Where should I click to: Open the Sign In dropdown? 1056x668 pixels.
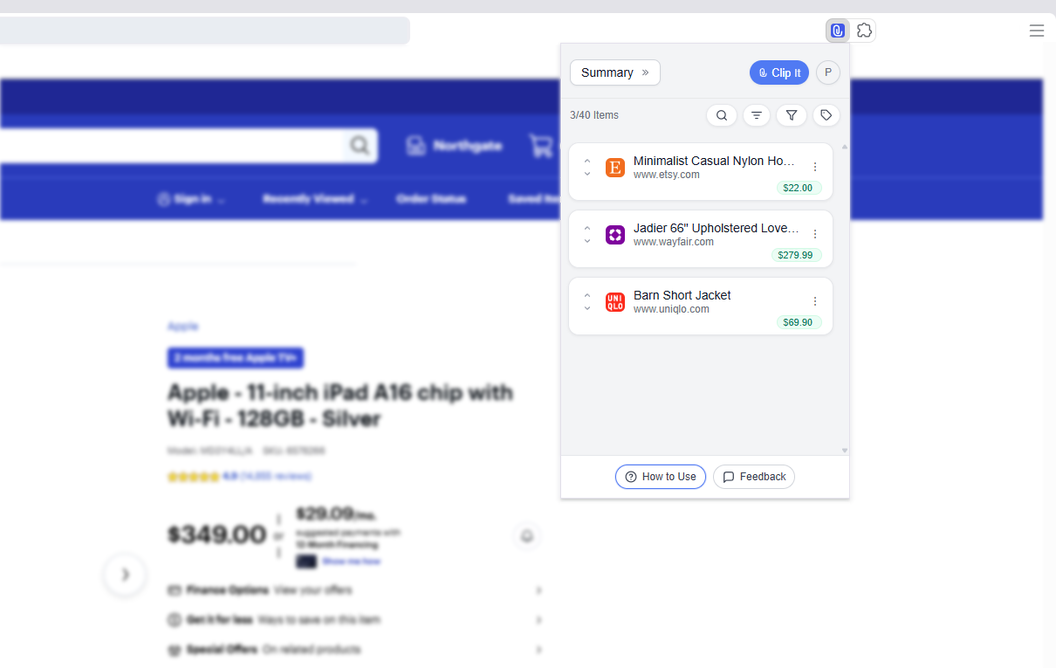(x=191, y=199)
